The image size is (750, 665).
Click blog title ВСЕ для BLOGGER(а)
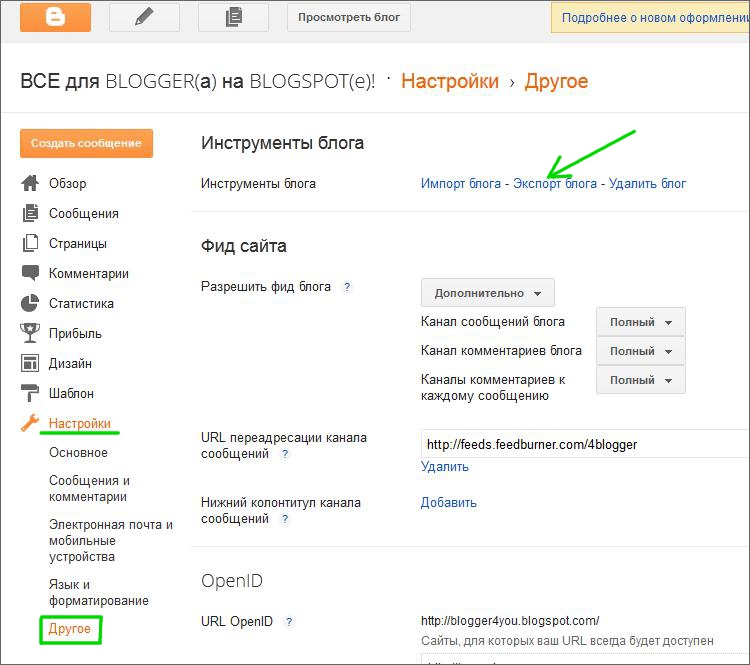198,81
